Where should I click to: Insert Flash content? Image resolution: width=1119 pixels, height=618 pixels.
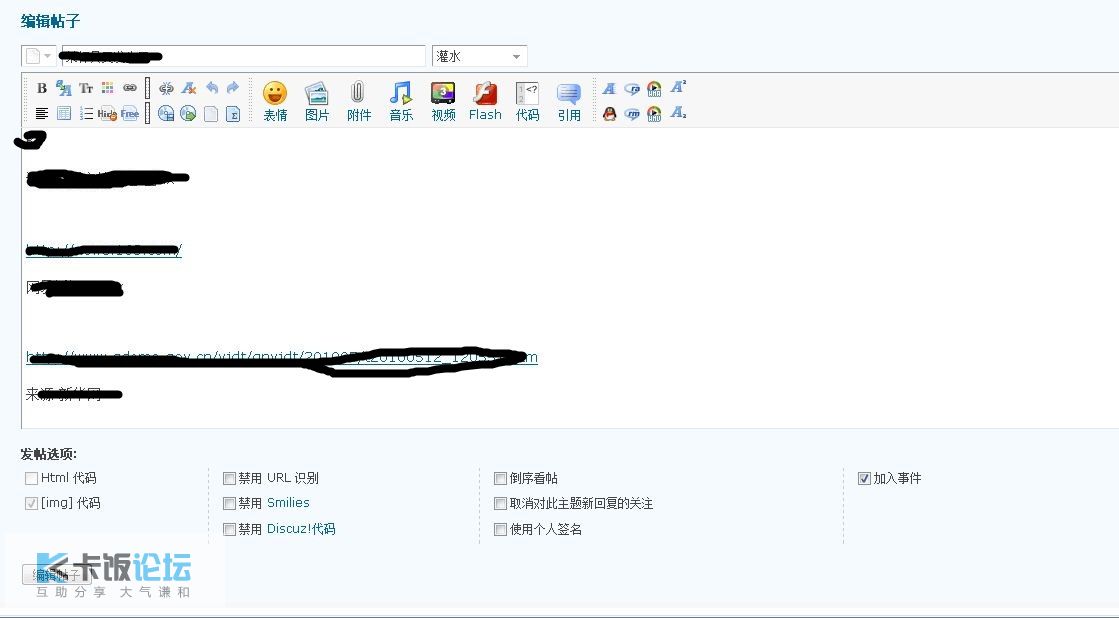(485, 101)
